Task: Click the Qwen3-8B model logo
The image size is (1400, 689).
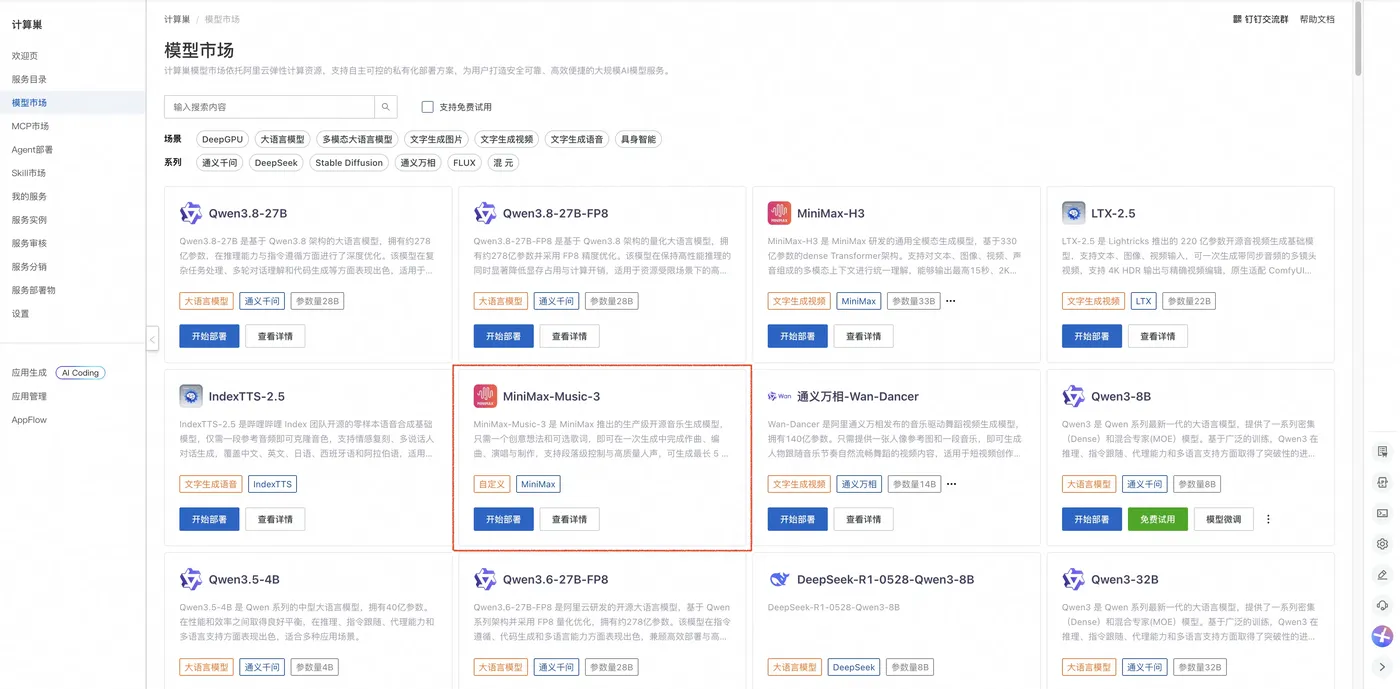Action: (x=1073, y=396)
